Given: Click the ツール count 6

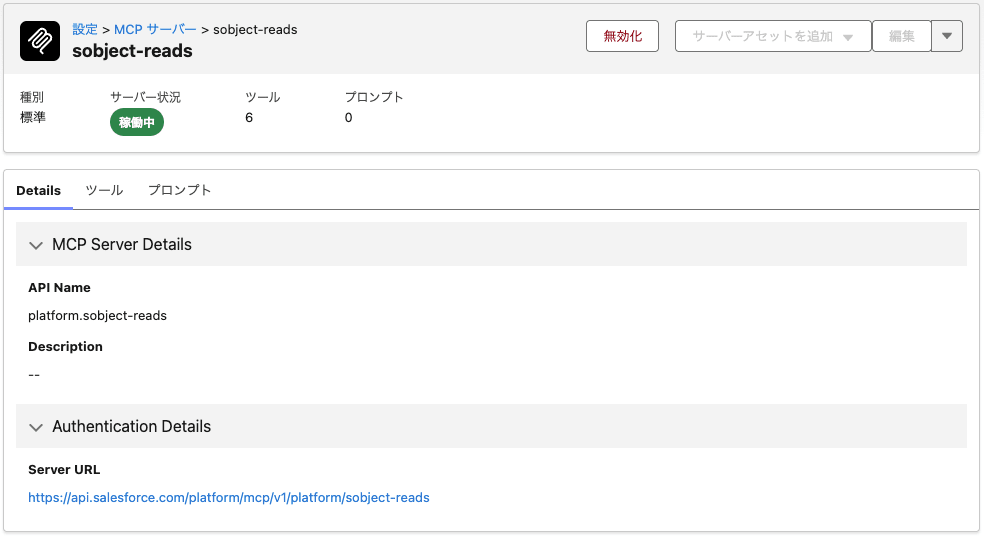Looking at the screenshot, I should (249, 117).
